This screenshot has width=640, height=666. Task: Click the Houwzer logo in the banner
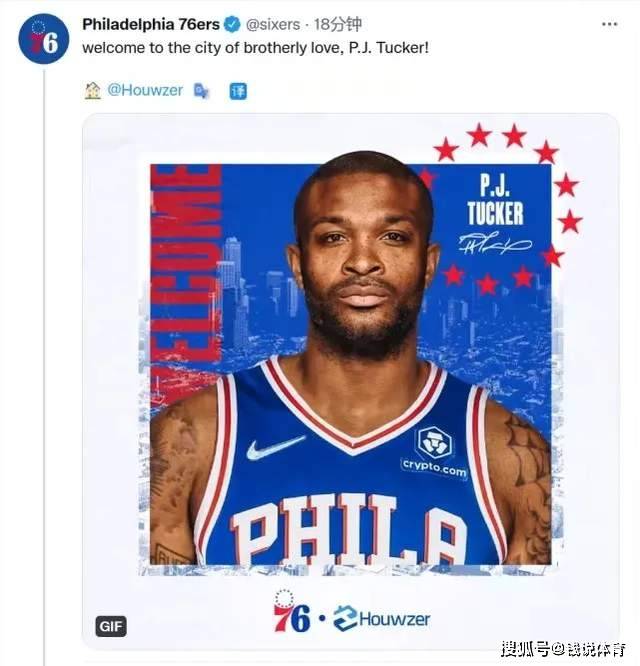tap(381, 618)
